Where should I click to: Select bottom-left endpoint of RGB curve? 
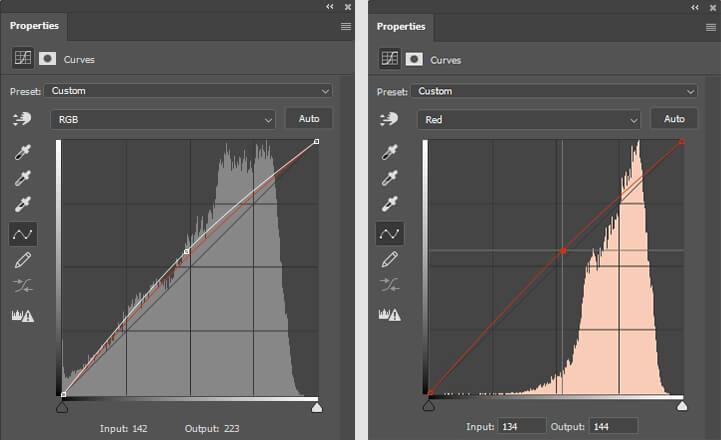tap(63, 394)
